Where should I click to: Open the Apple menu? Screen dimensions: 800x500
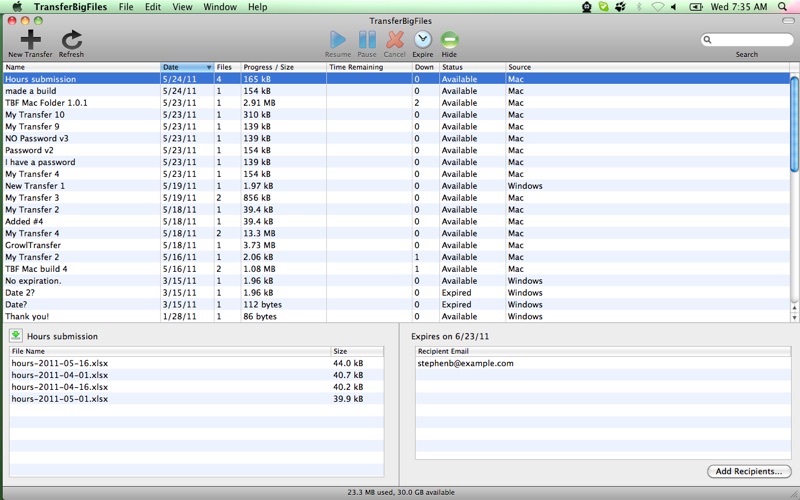click(x=17, y=7)
